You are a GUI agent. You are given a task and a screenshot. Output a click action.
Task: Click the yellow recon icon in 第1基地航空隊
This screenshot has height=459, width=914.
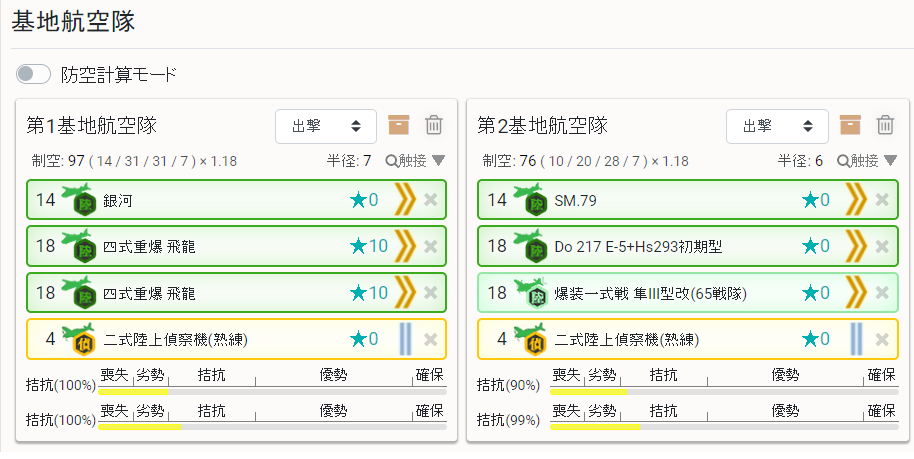click(x=79, y=338)
